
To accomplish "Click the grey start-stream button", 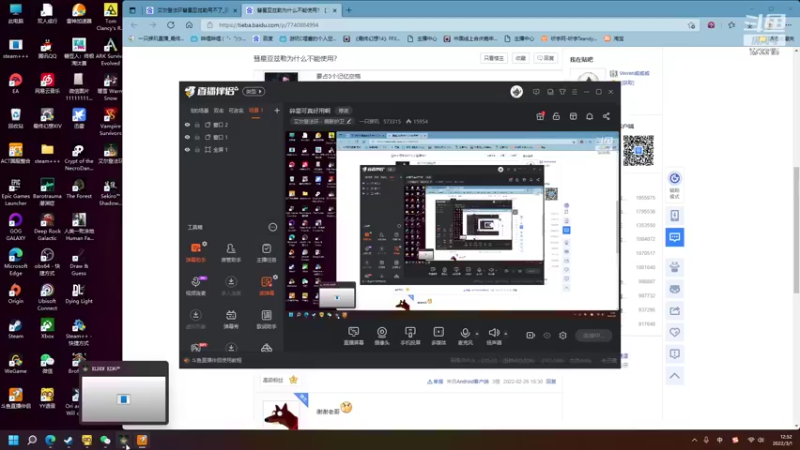I will pyautogui.click(x=593, y=335).
